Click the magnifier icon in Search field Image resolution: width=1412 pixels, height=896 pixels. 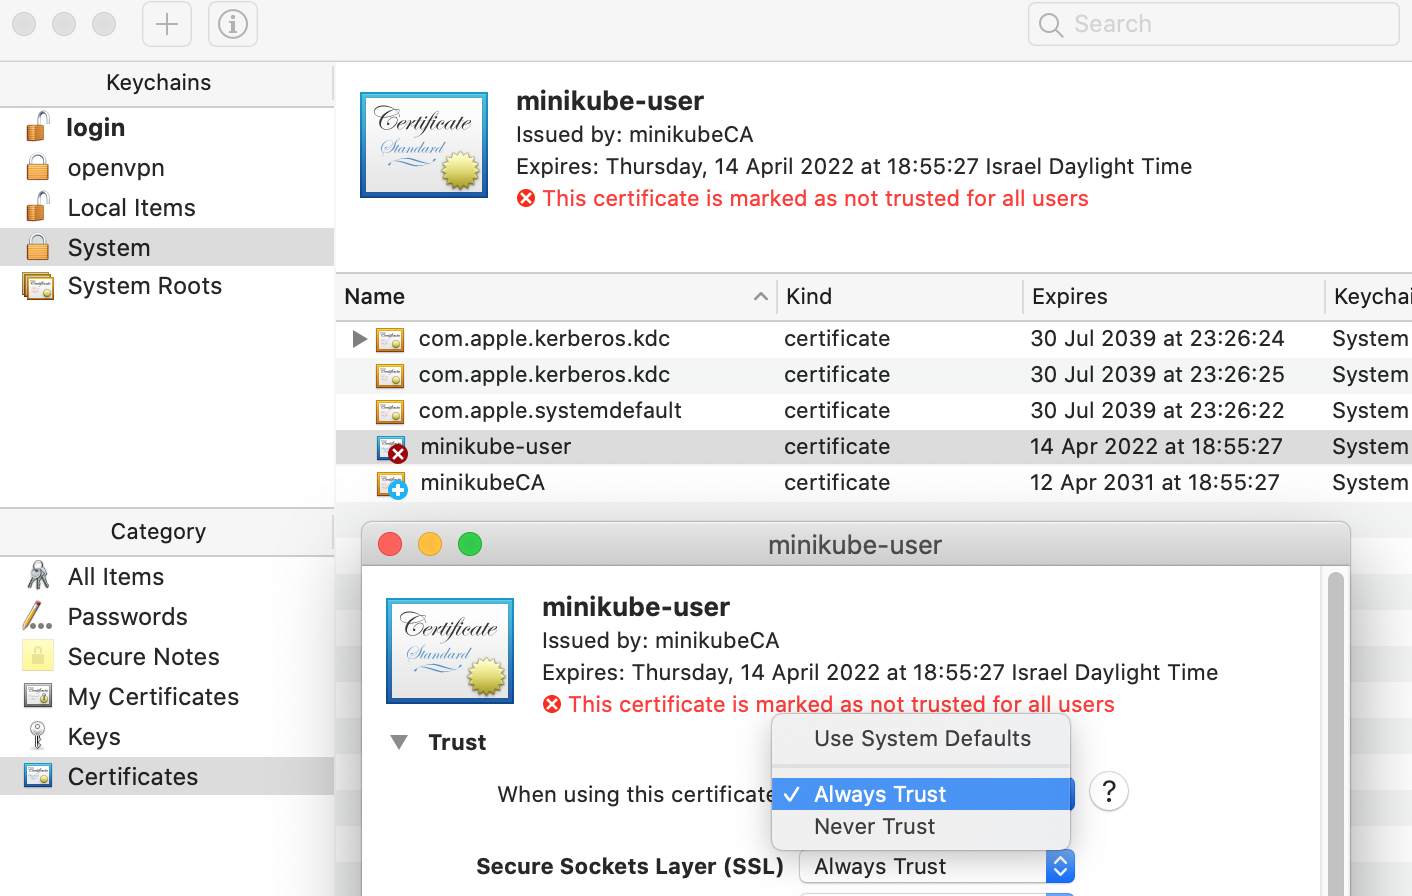tap(1051, 25)
